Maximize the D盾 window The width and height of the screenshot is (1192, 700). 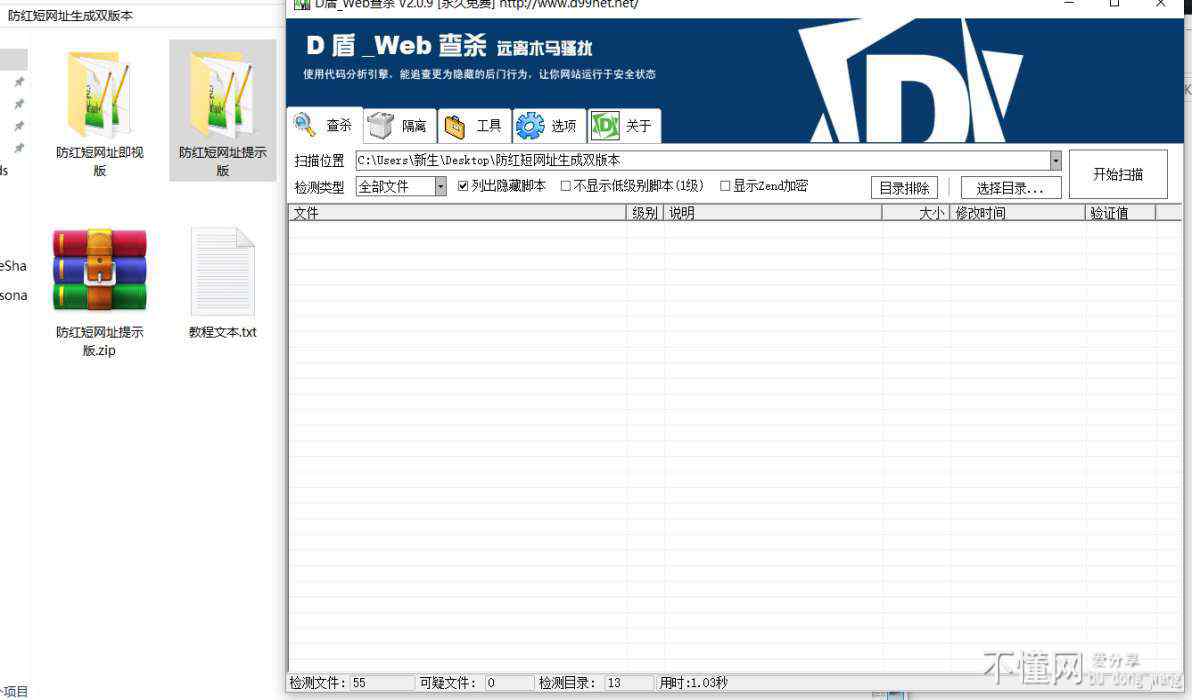(1114, 3)
